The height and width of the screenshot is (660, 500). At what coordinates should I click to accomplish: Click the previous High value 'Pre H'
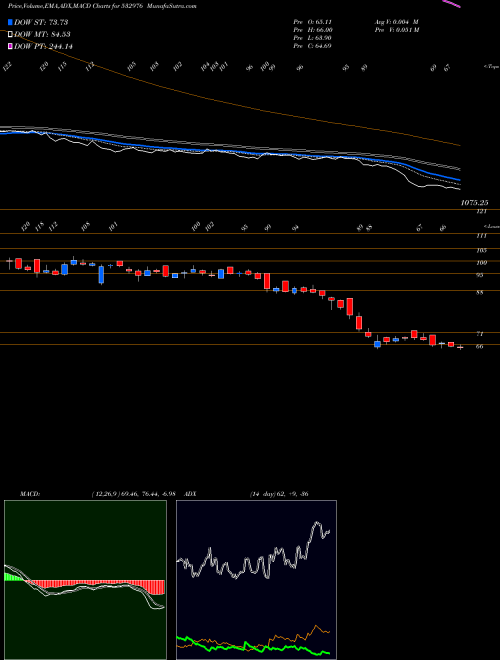click(x=313, y=30)
